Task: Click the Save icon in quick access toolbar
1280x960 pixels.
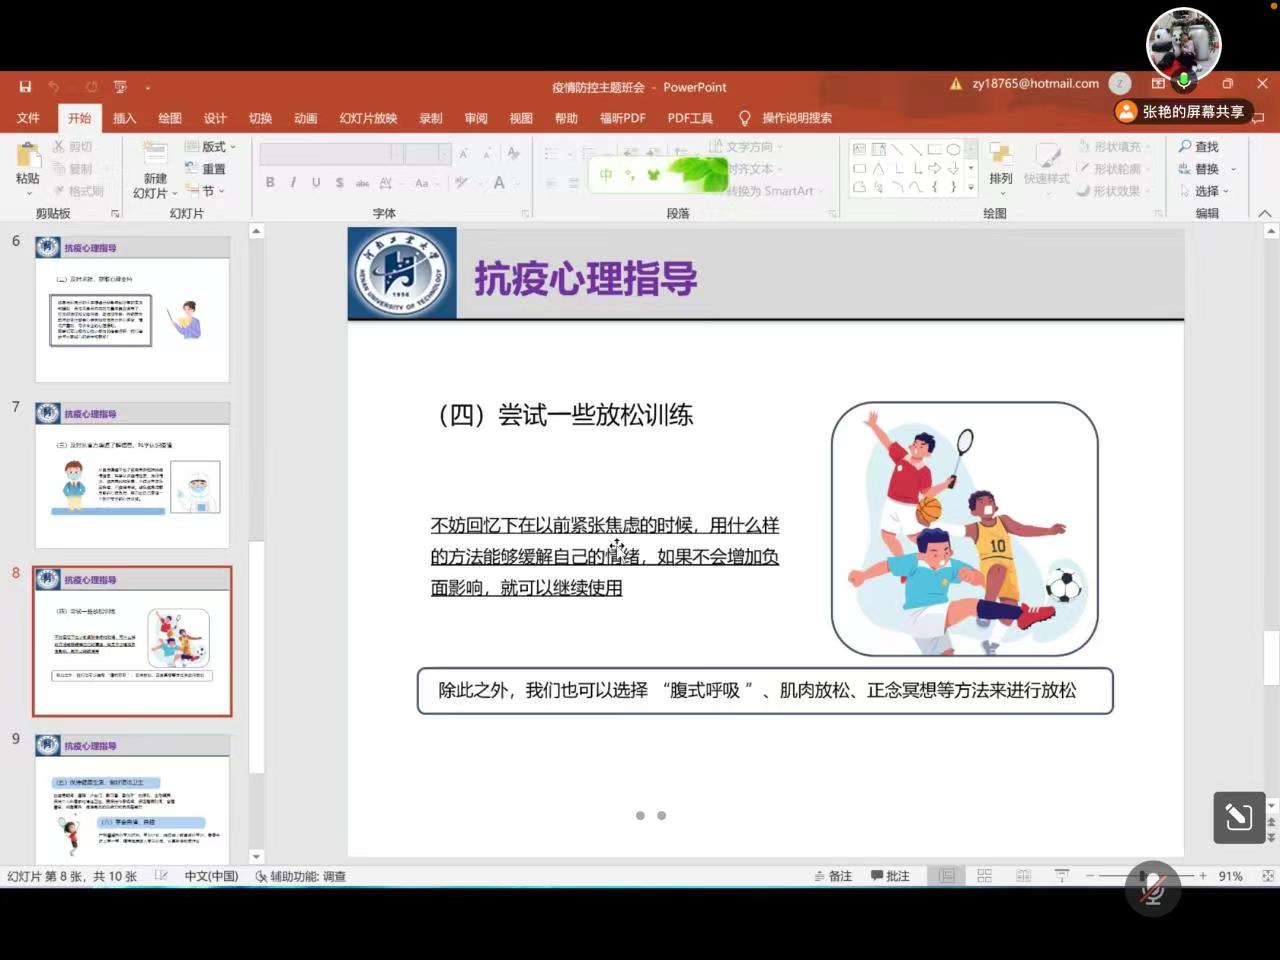Action: (x=25, y=87)
